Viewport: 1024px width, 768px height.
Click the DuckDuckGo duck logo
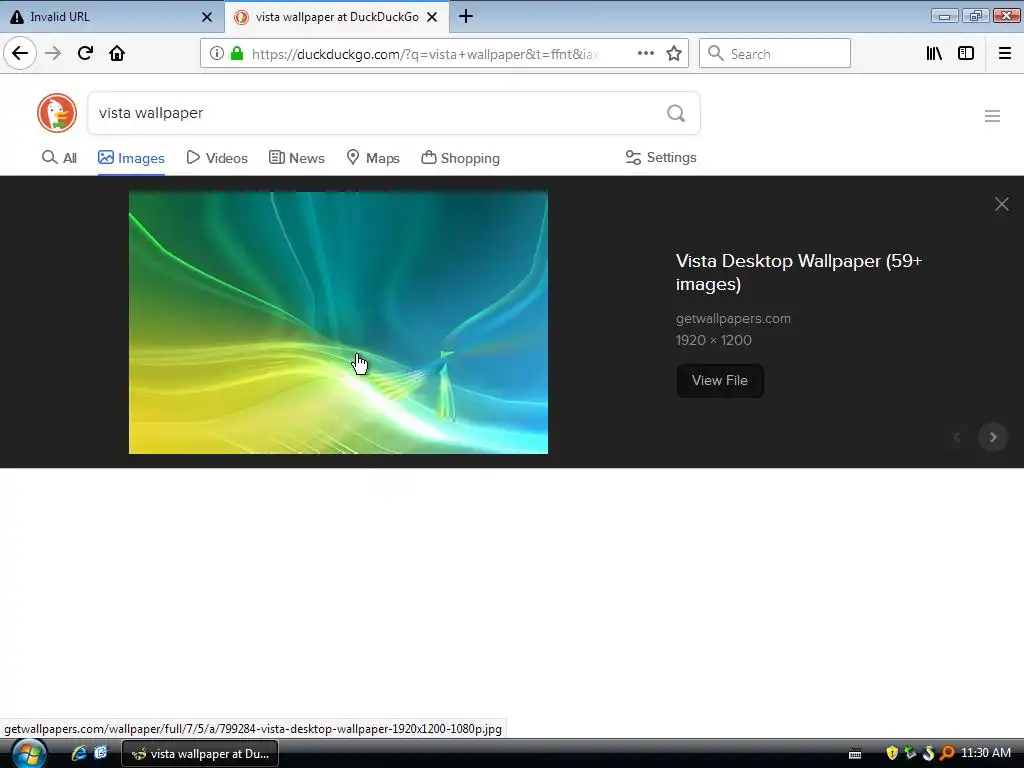57,113
